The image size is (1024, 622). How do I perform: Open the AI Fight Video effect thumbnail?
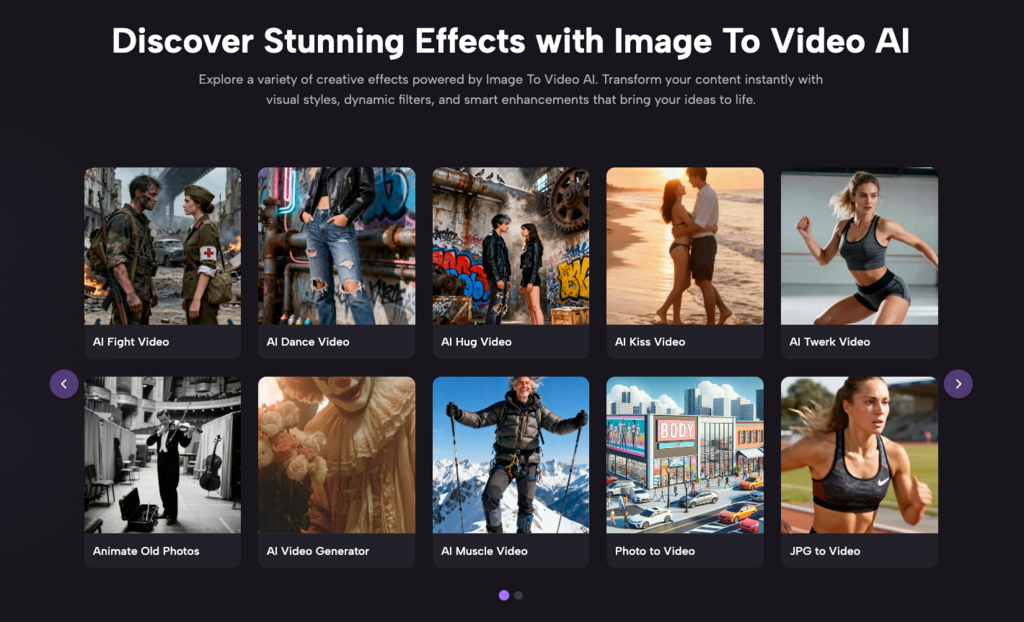162,245
